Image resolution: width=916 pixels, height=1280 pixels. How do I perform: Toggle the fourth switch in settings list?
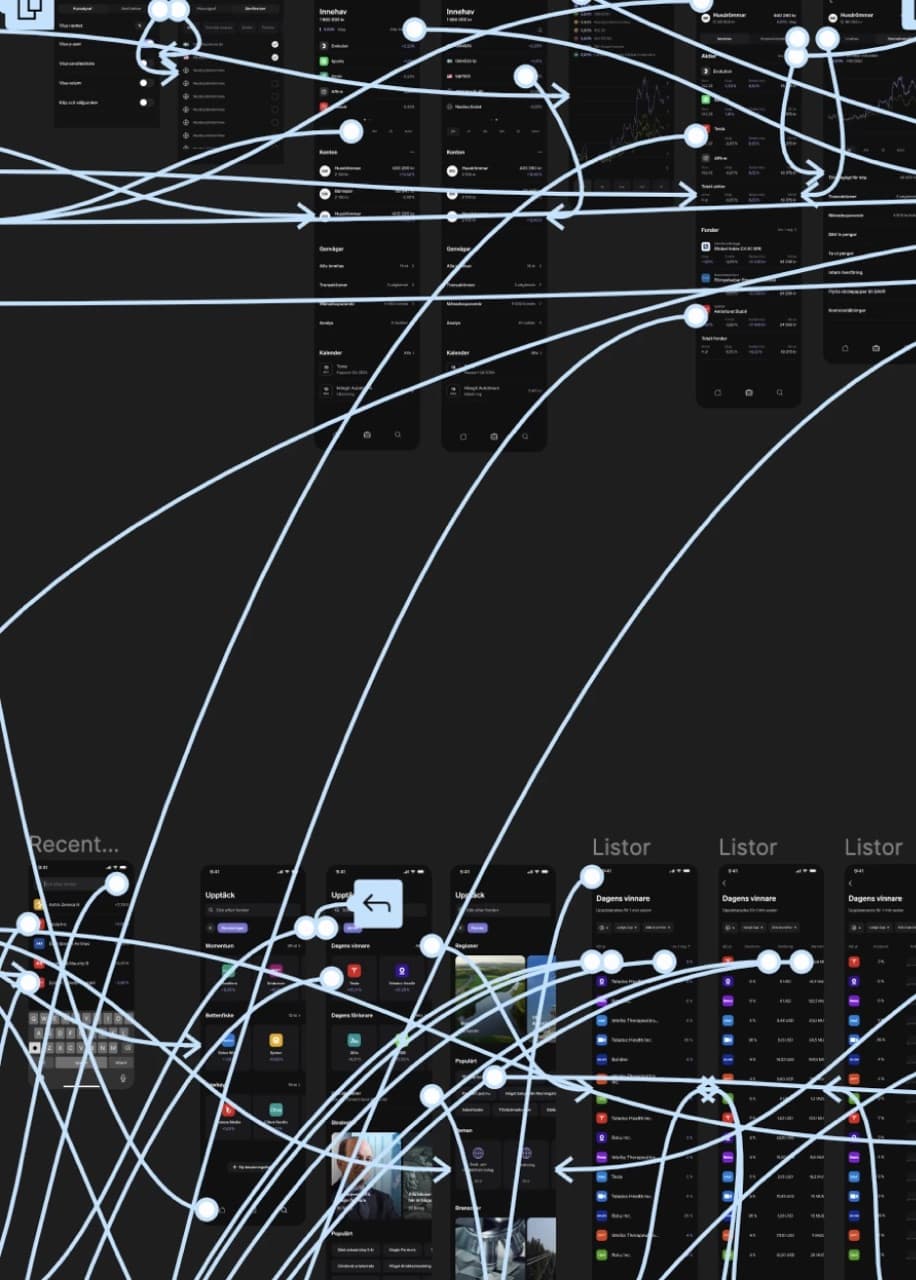click(x=145, y=83)
